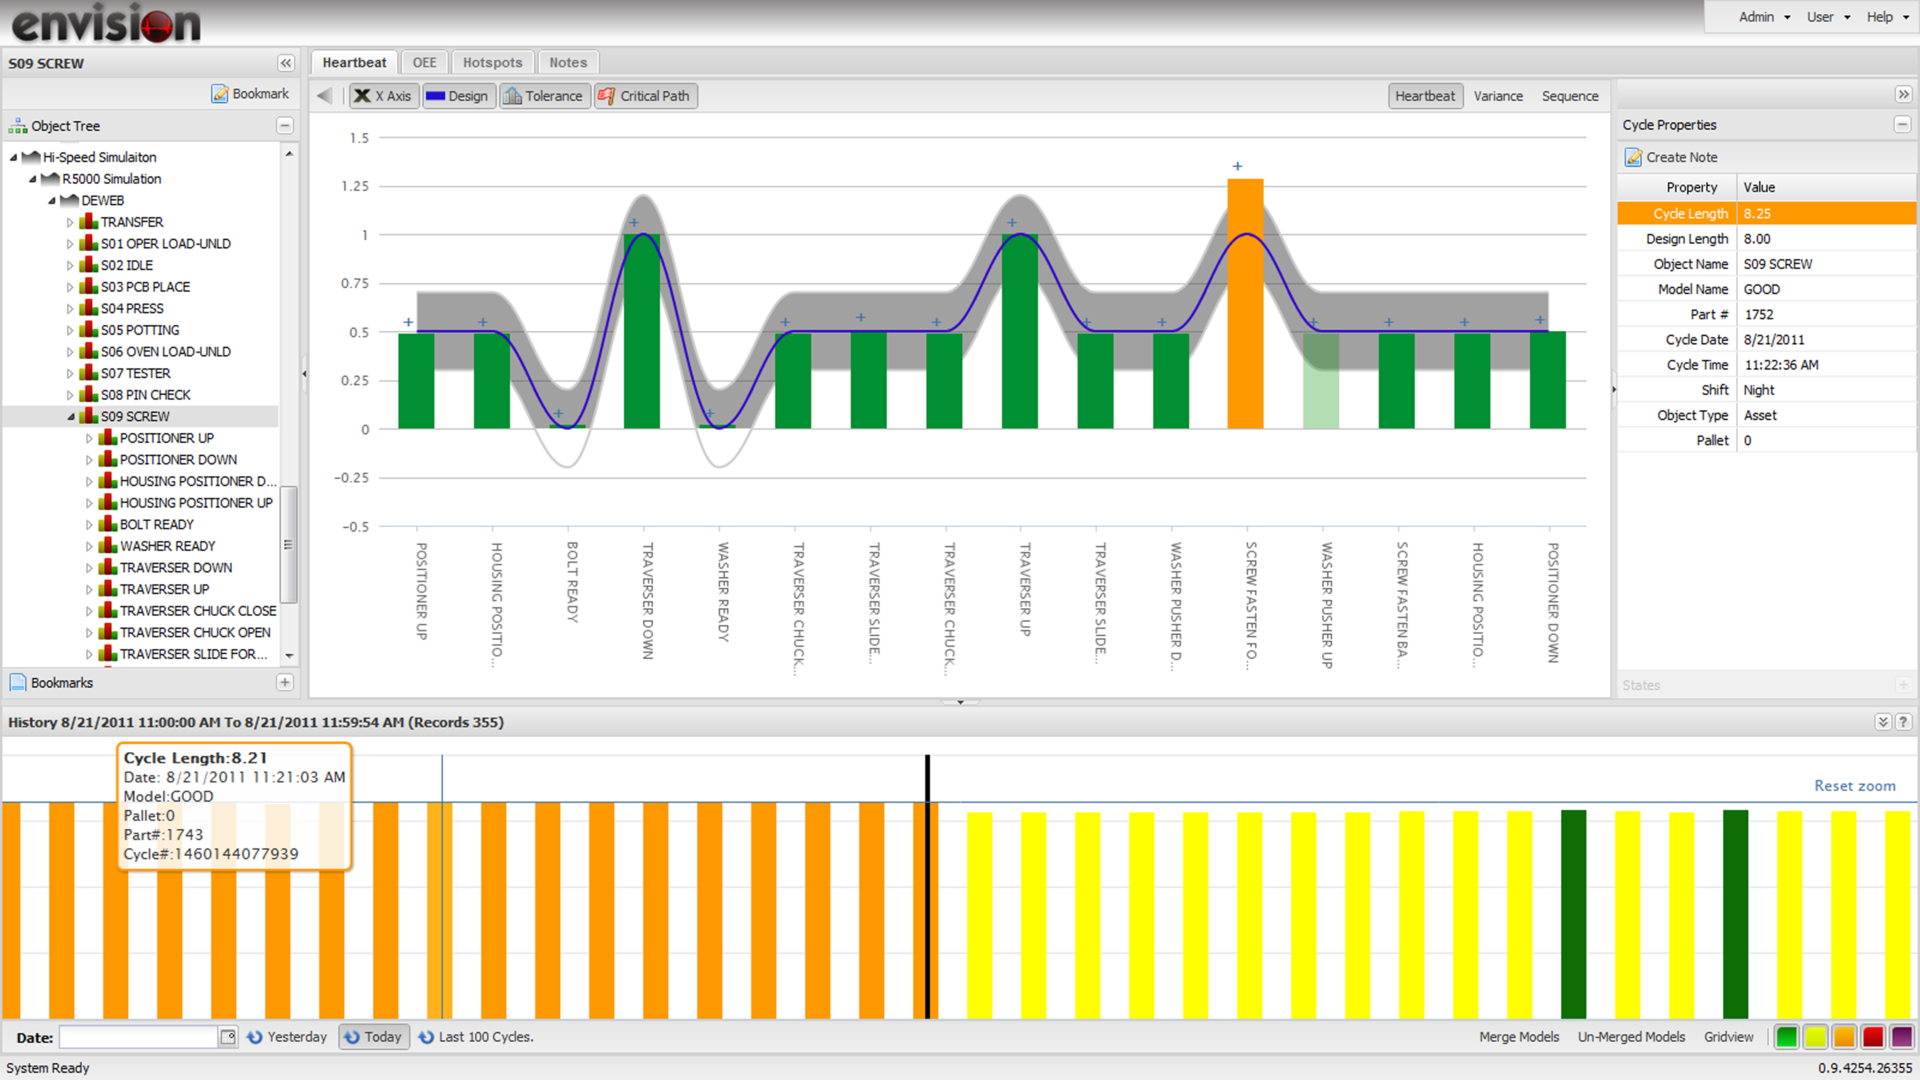The image size is (1920, 1080).
Task: Collapse the S09 SCREW tree node
Action: pos(70,417)
